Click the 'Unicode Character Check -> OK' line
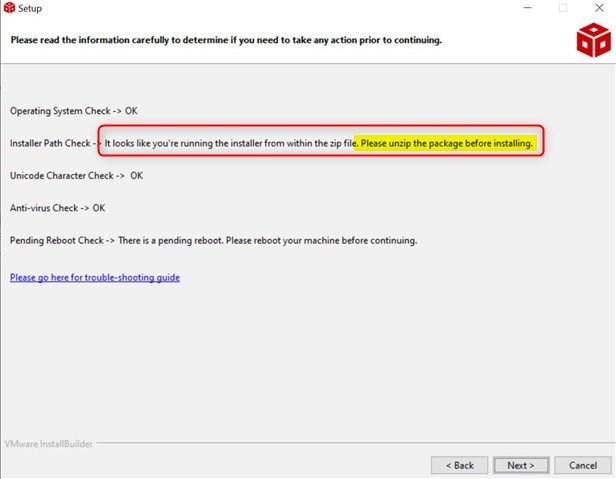616x479 pixels. coord(76,176)
